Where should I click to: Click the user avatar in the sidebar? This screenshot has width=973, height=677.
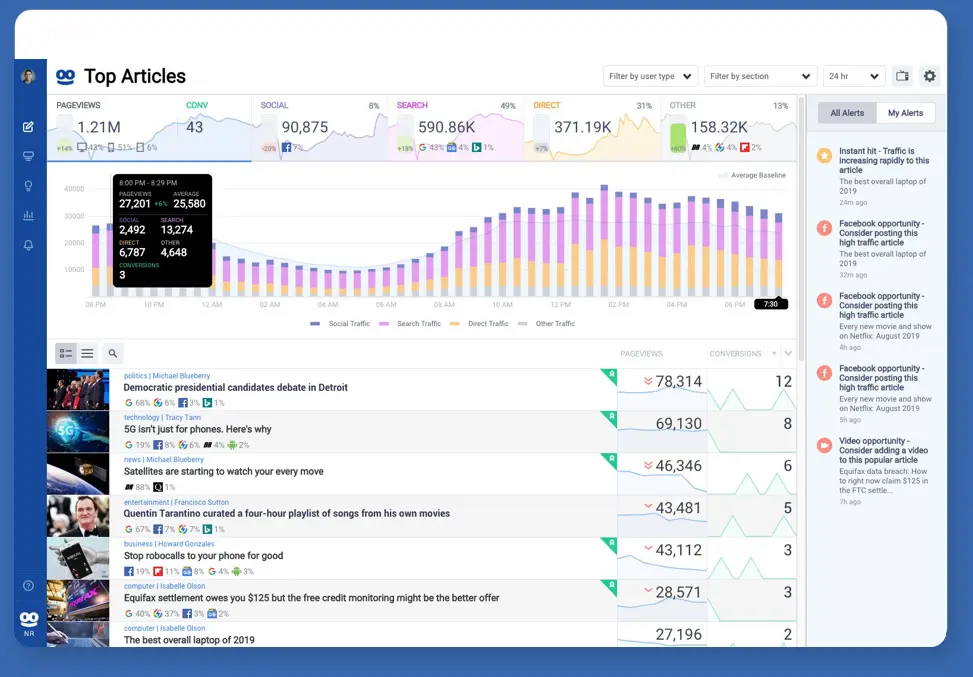pos(28,76)
